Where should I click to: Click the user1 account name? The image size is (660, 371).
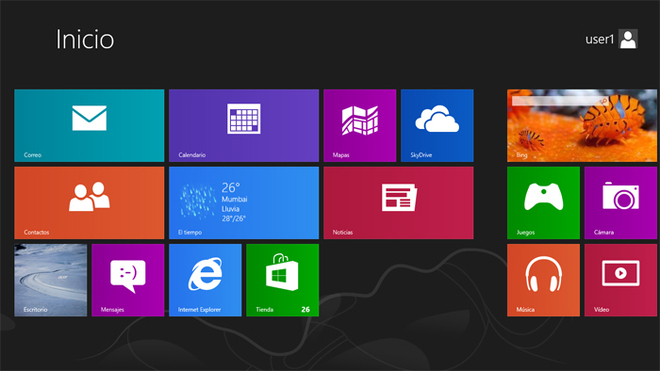pos(599,39)
